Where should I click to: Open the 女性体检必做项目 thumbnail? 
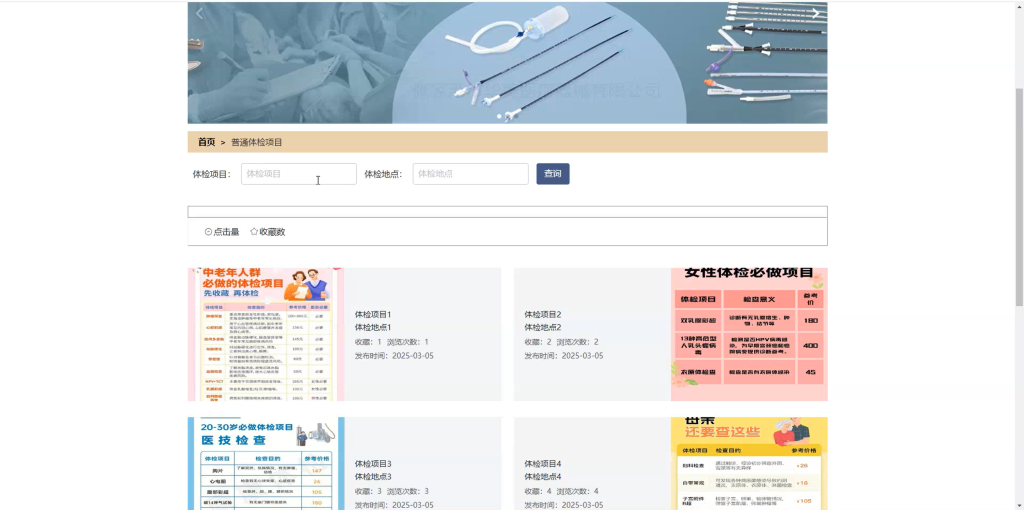coord(749,334)
